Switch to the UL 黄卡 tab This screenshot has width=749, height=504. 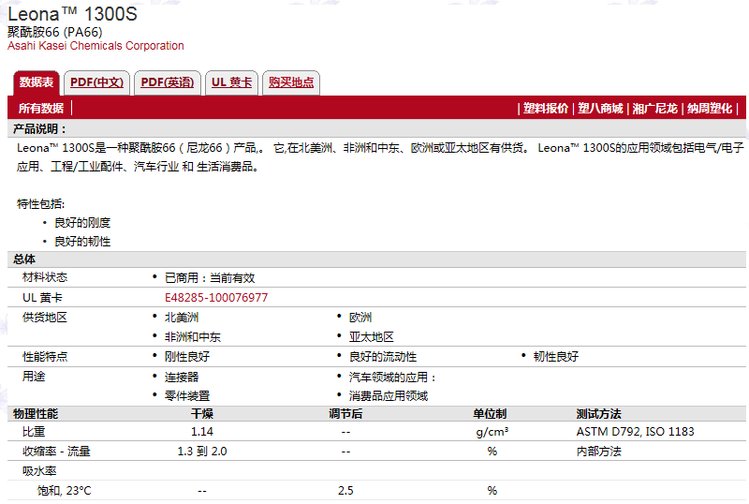point(232,83)
